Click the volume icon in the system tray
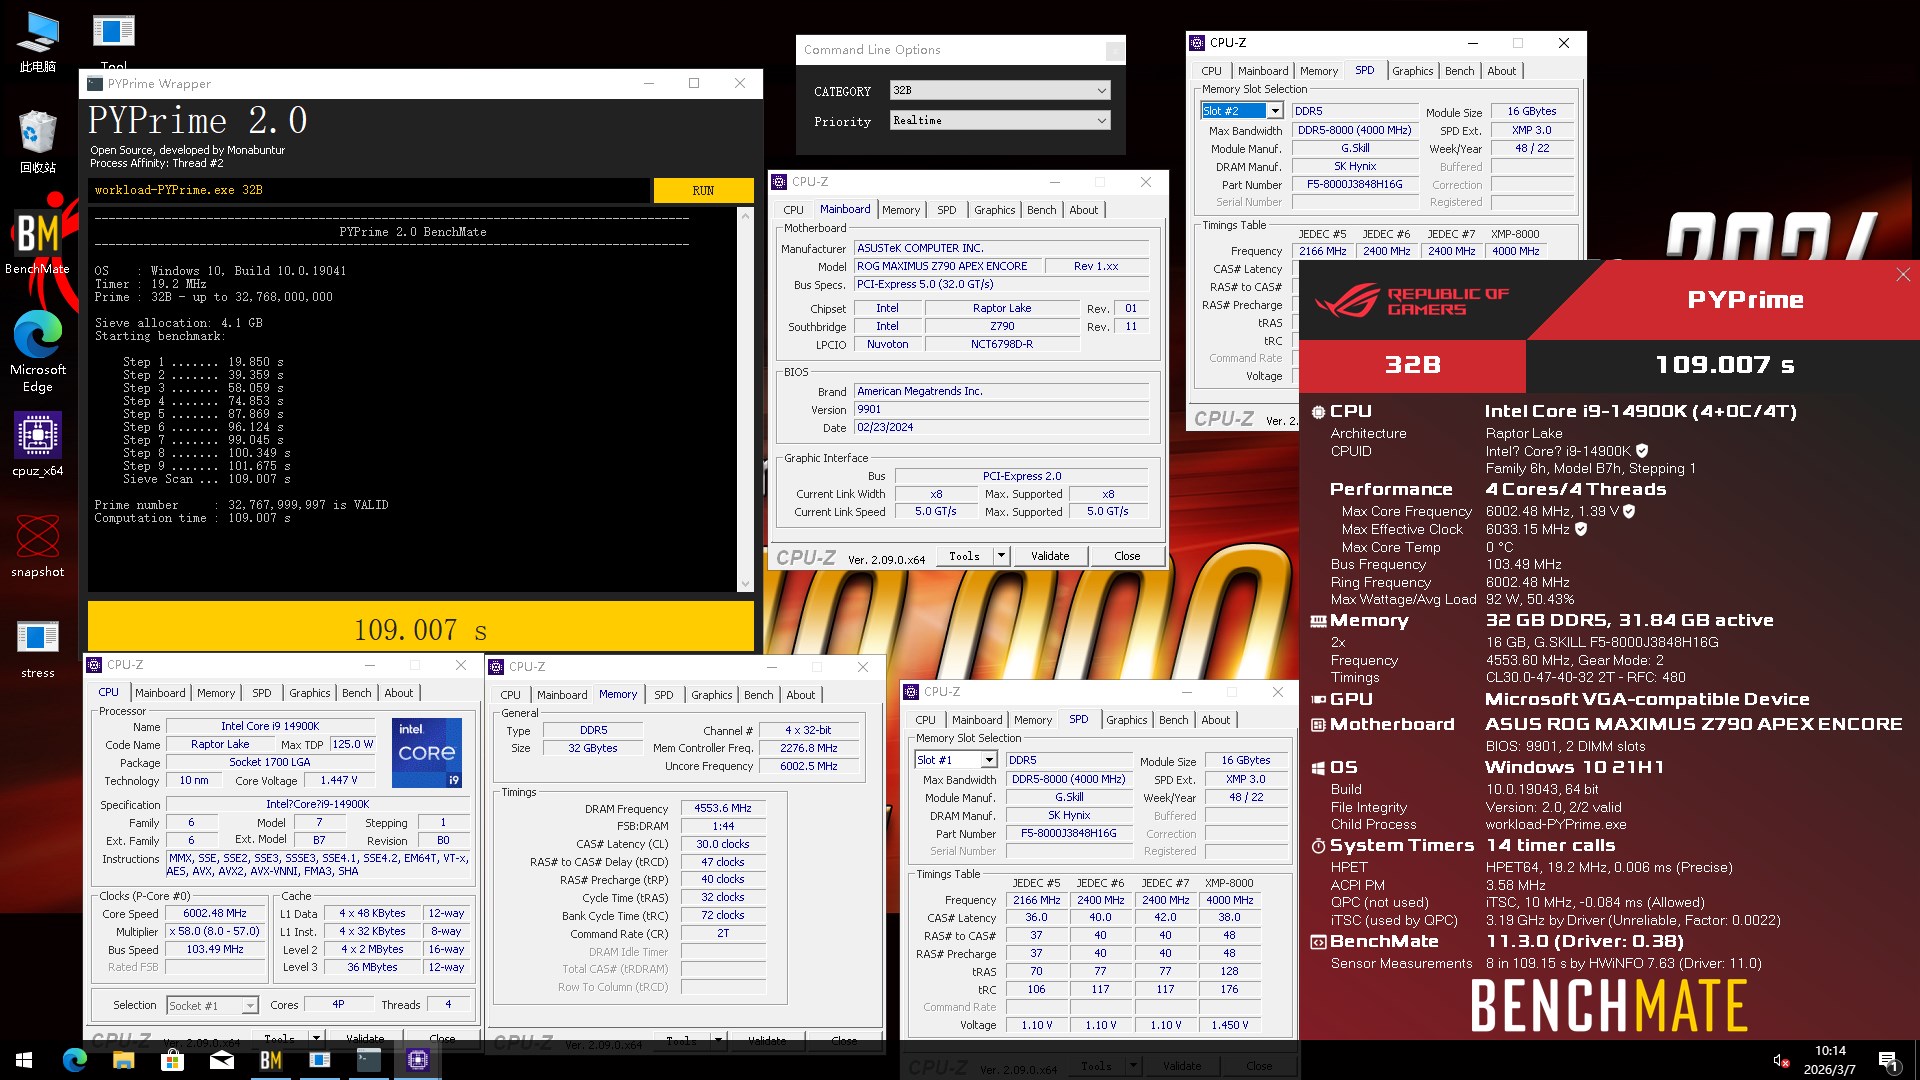 click(x=1780, y=1060)
